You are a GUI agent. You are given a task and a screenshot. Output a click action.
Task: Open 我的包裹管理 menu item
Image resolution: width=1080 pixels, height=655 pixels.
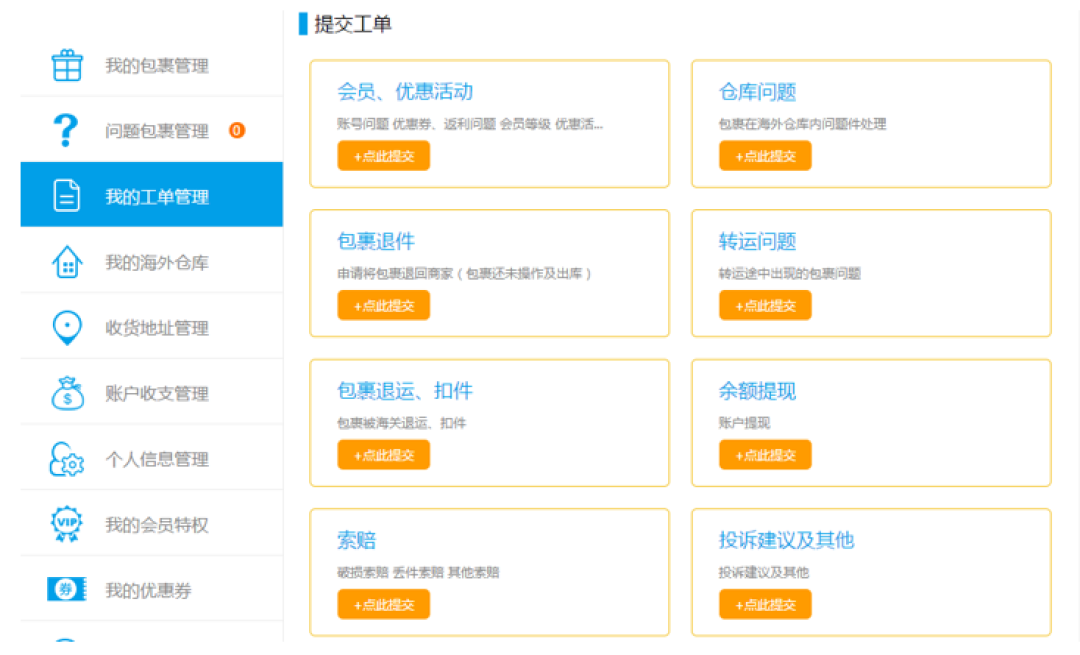point(152,65)
